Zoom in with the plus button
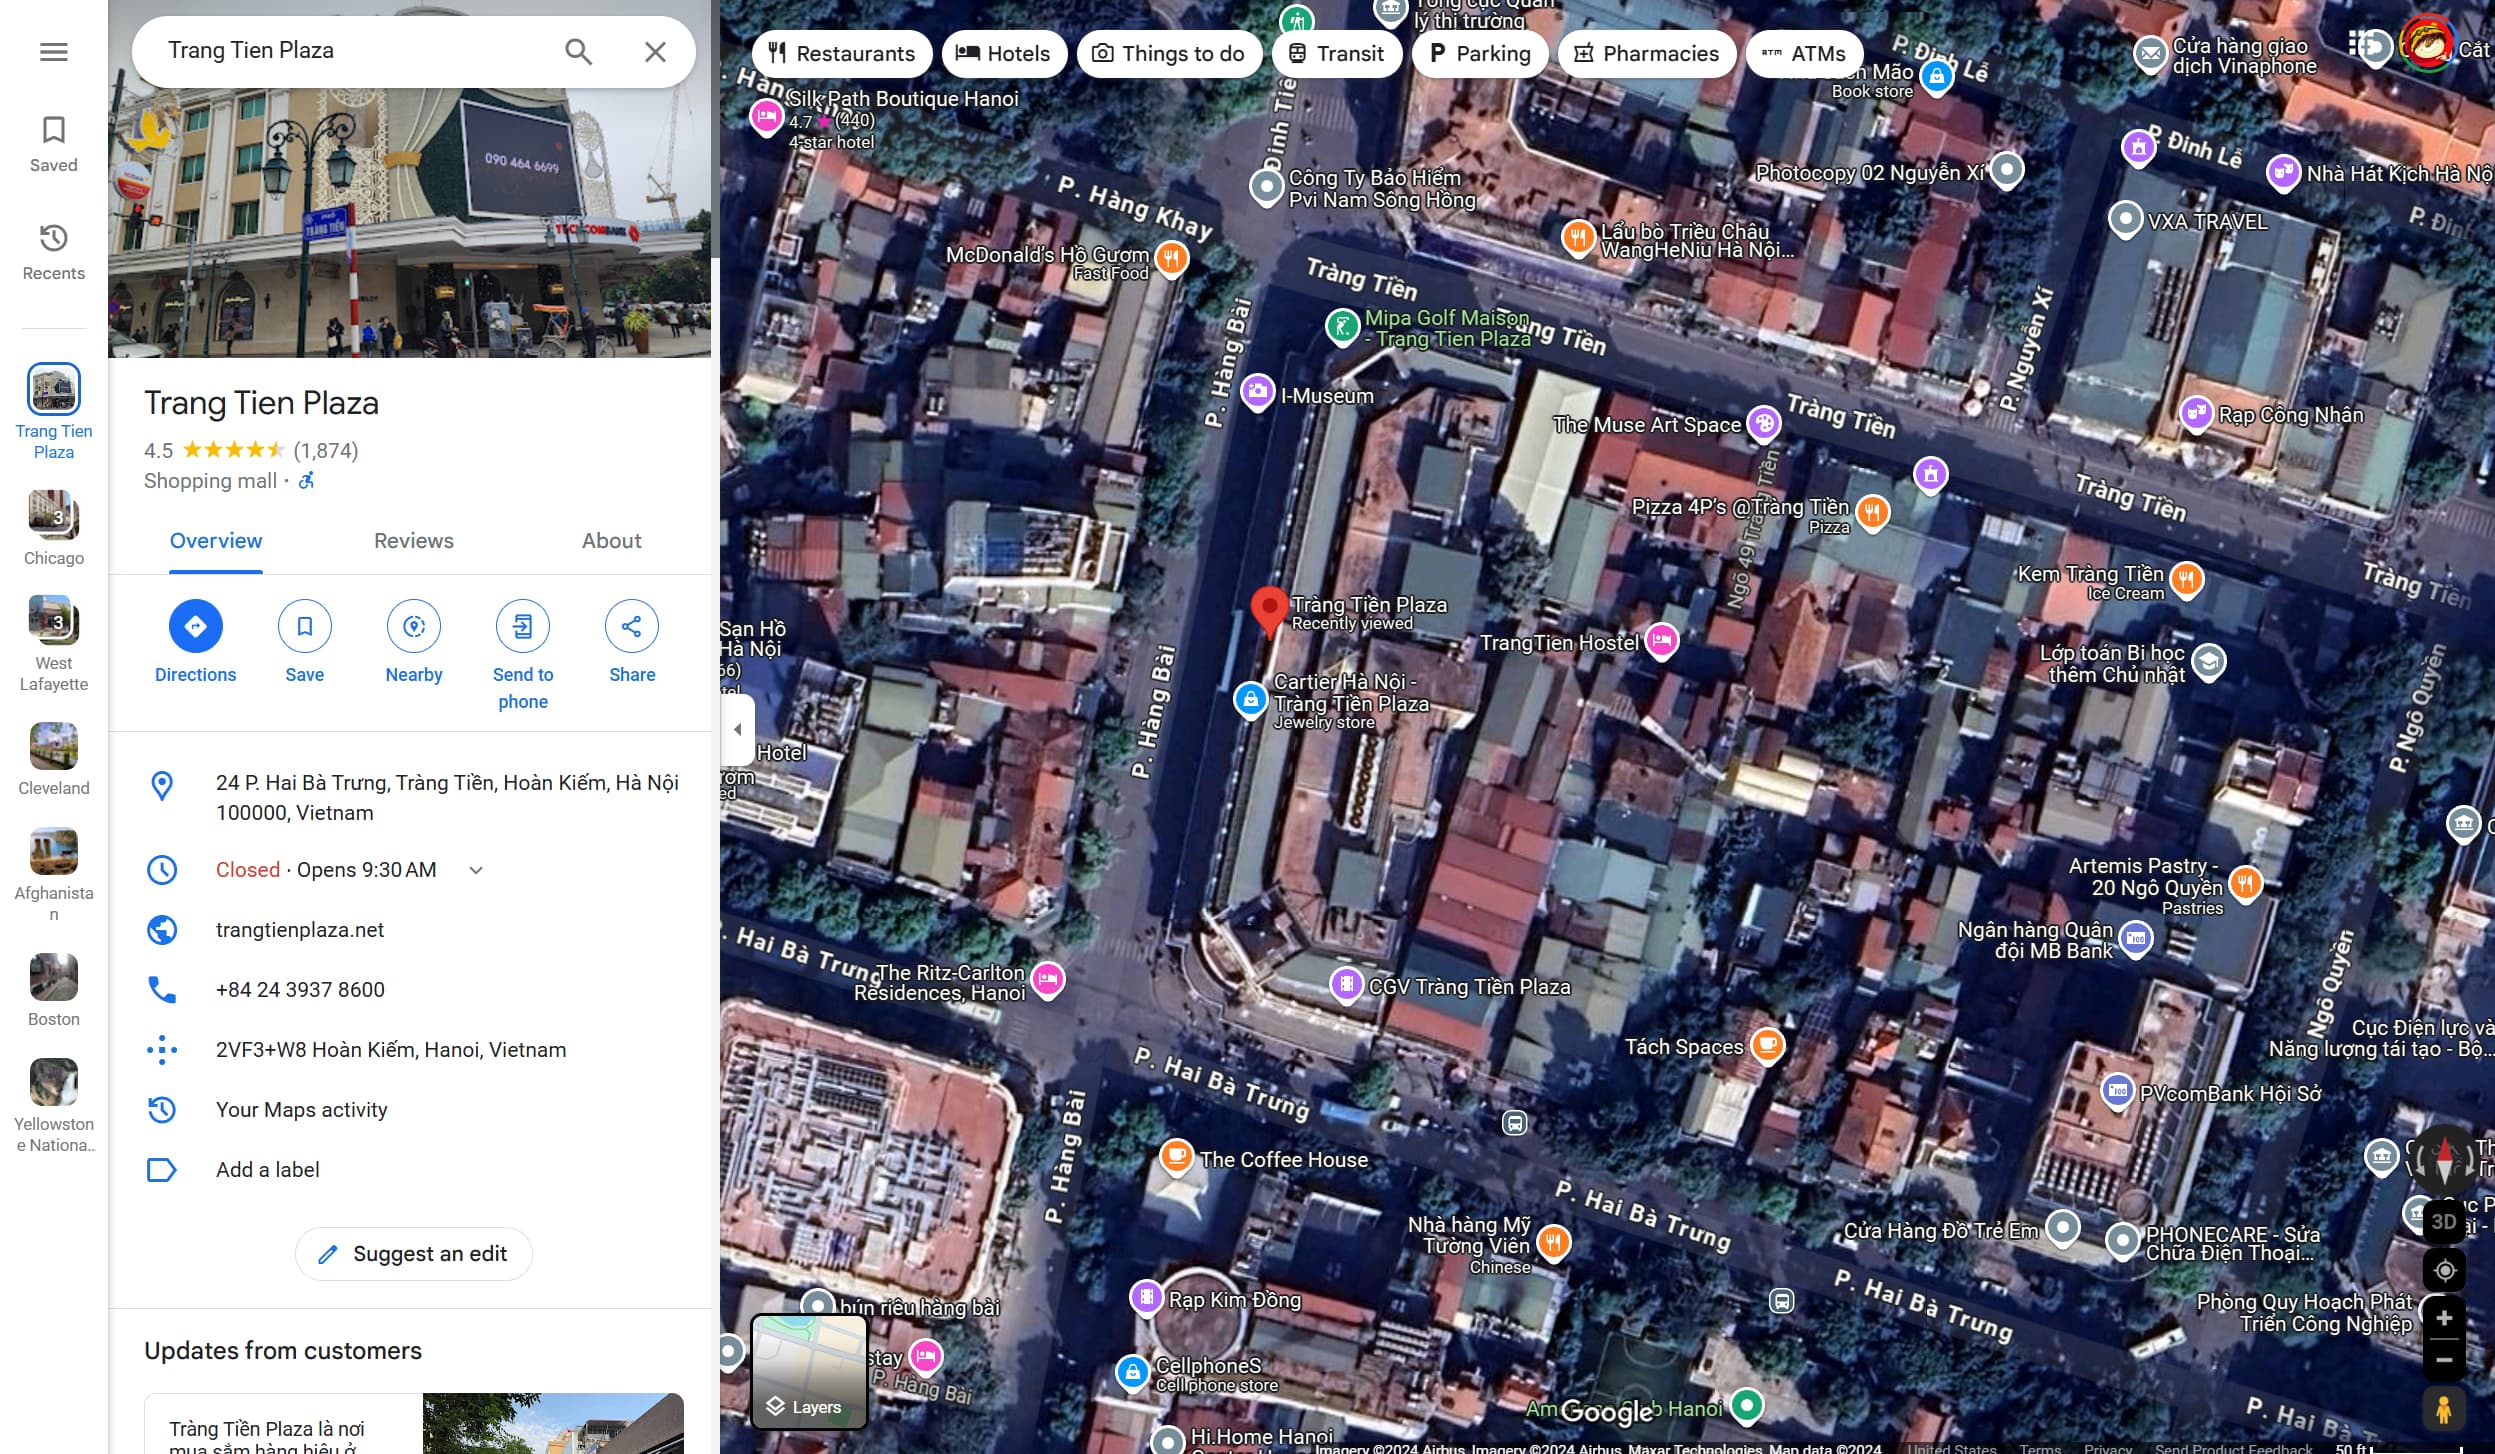The height and width of the screenshot is (1454, 2495). [x=2444, y=1318]
